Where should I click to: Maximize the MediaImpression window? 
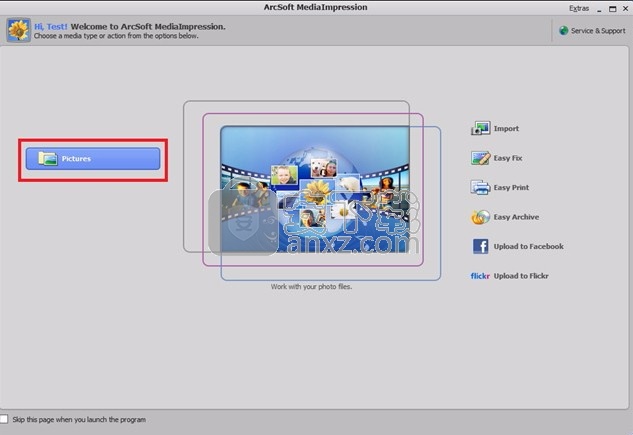[x=612, y=9]
